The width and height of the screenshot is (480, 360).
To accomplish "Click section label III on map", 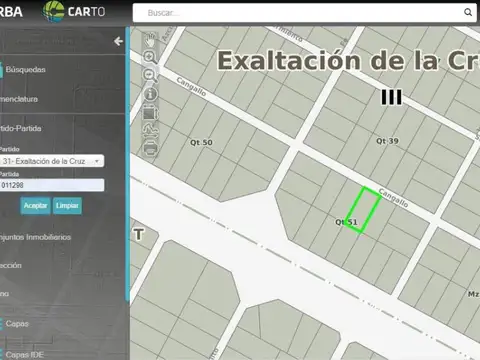I will coord(391,97).
